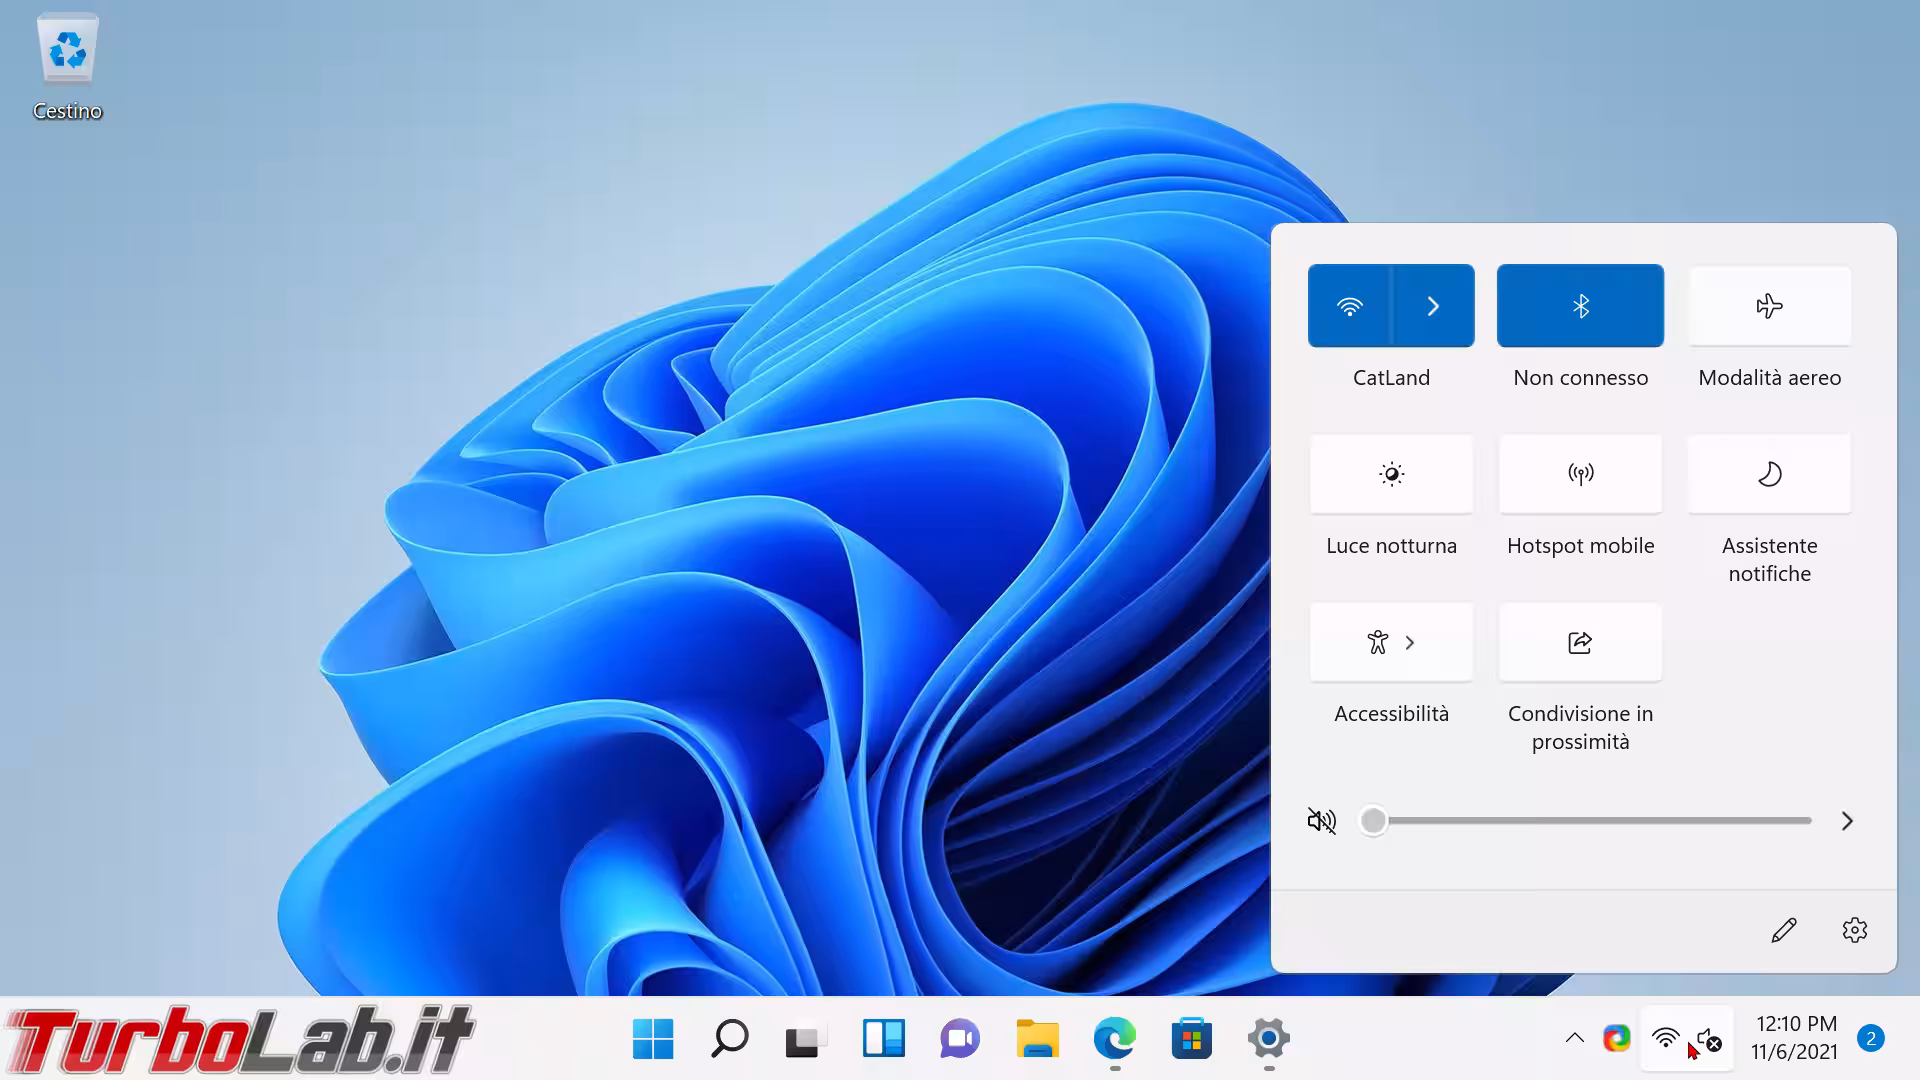Screen dimensions: 1920x1080
Task: Turn off the Bluetooth quick toggle
Action: pos(1580,306)
